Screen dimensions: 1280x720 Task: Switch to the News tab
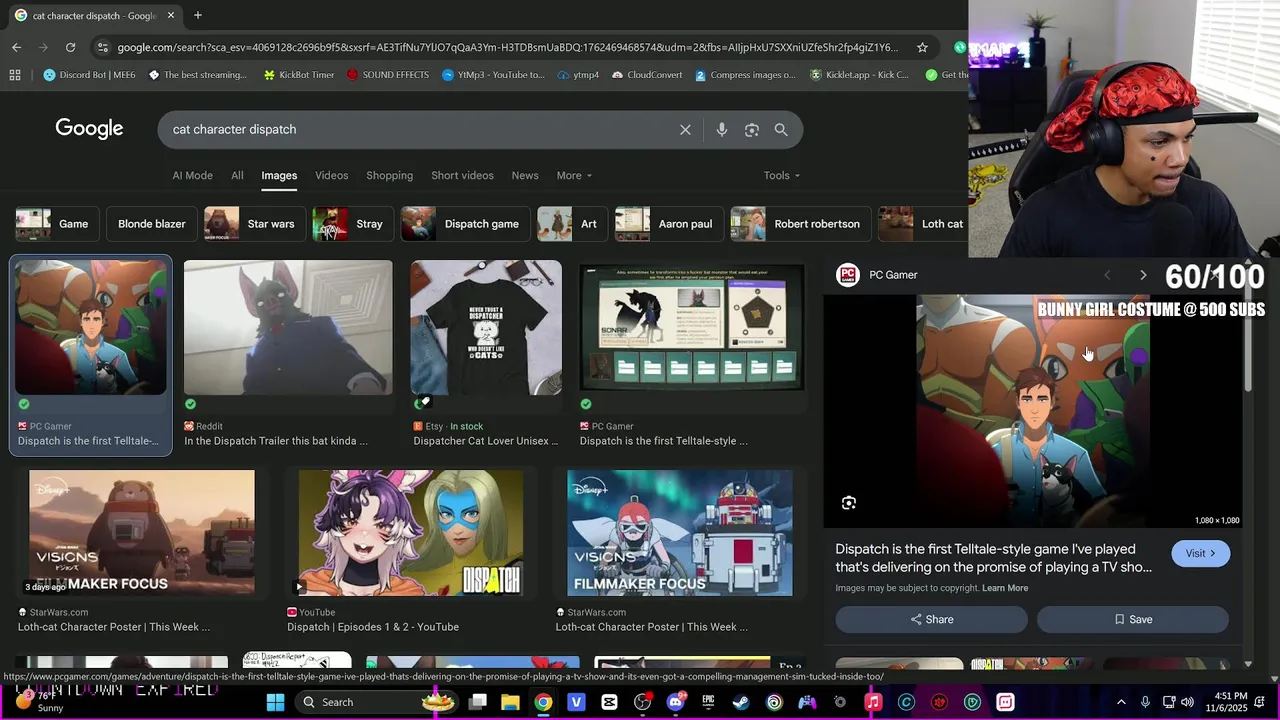525,176
